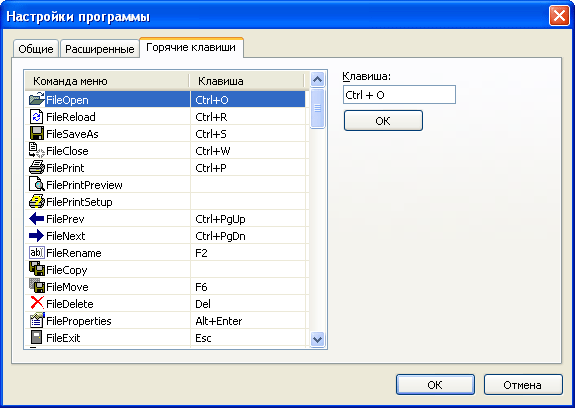Select the FileOpen row text
This screenshot has width=575, height=408.
click(x=67, y=100)
